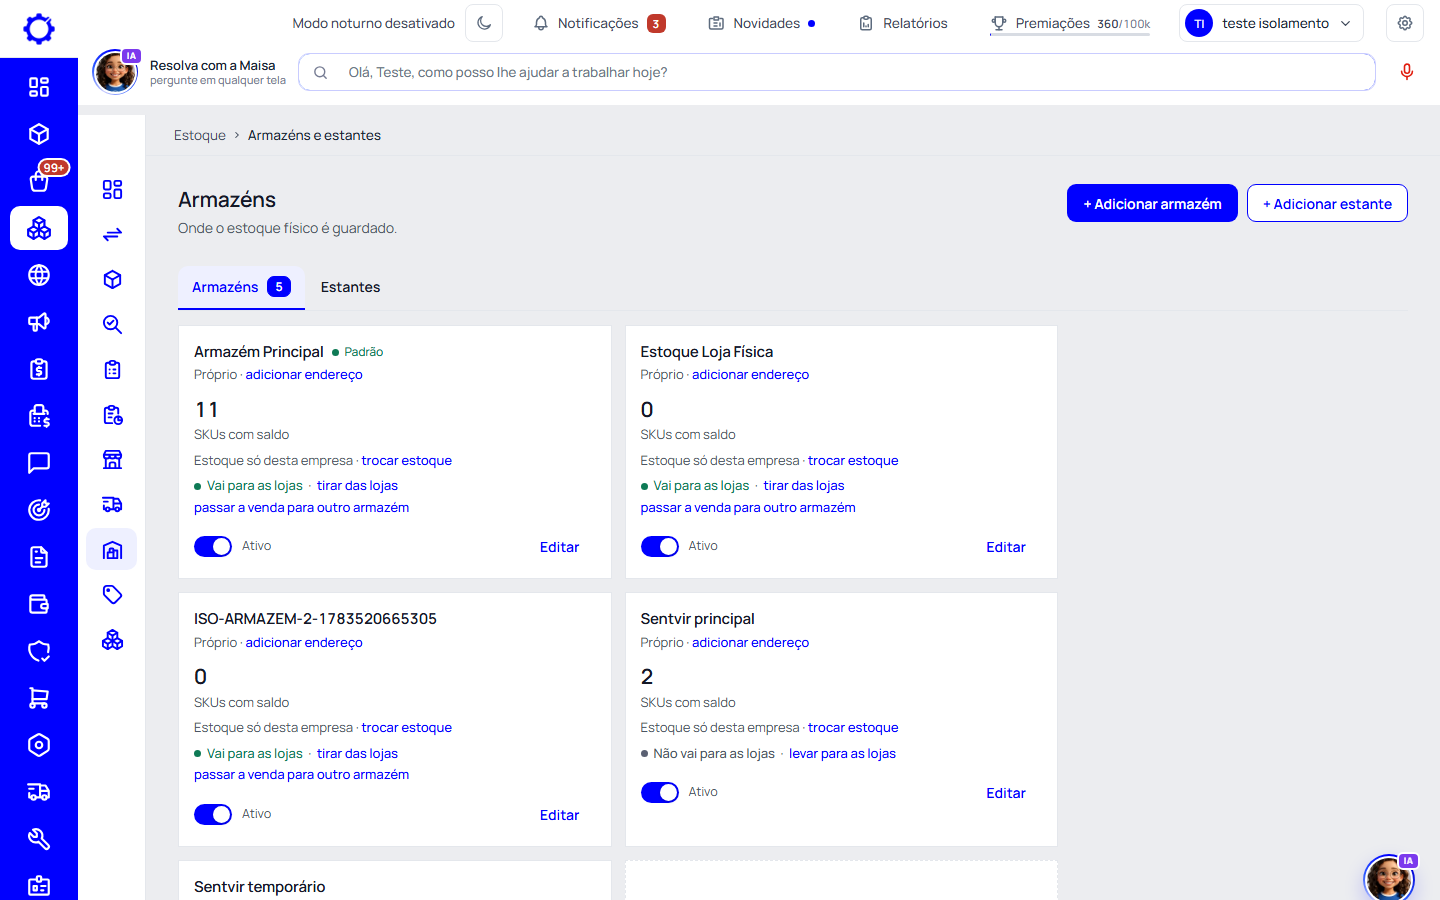The image size is (1440, 900).
Task: Open the chat bubble icon in the blue sidebar
Action: 39,463
